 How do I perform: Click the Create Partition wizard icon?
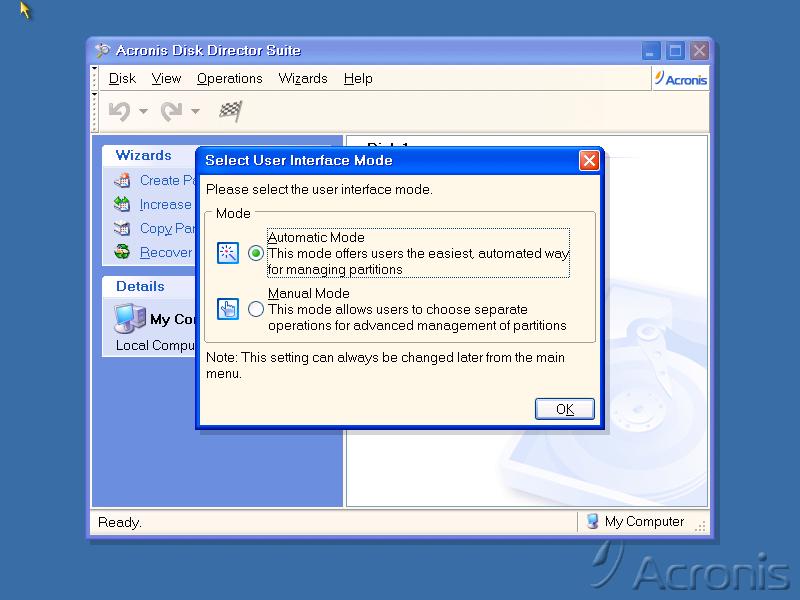[x=122, y=180]
